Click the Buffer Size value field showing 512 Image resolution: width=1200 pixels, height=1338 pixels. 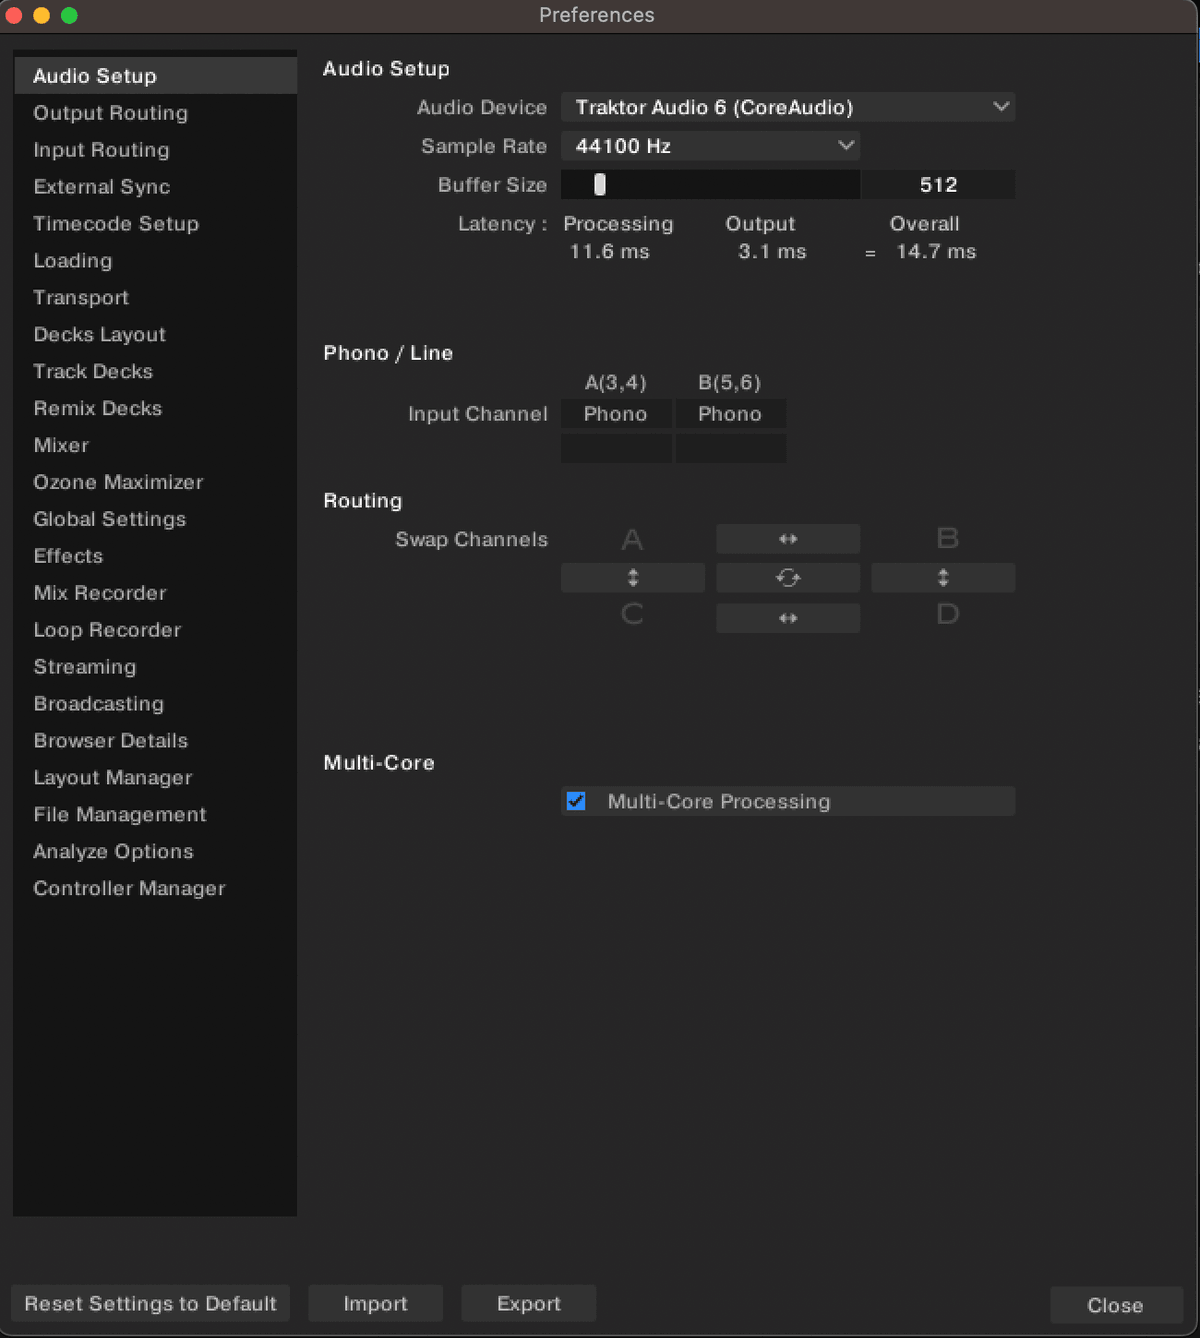pos(938,185)
